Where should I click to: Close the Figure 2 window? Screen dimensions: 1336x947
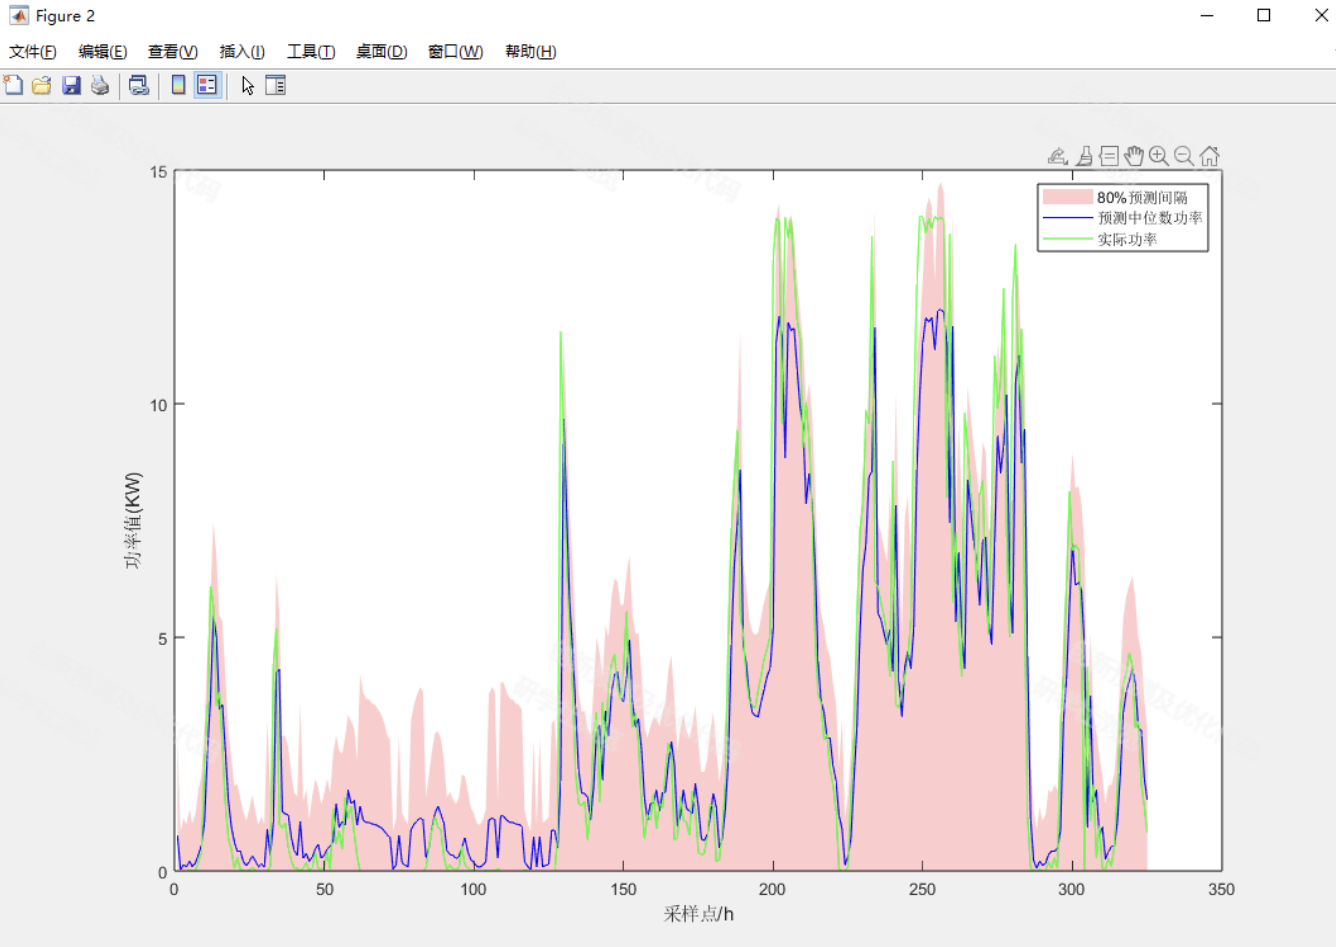point(1320,15)
